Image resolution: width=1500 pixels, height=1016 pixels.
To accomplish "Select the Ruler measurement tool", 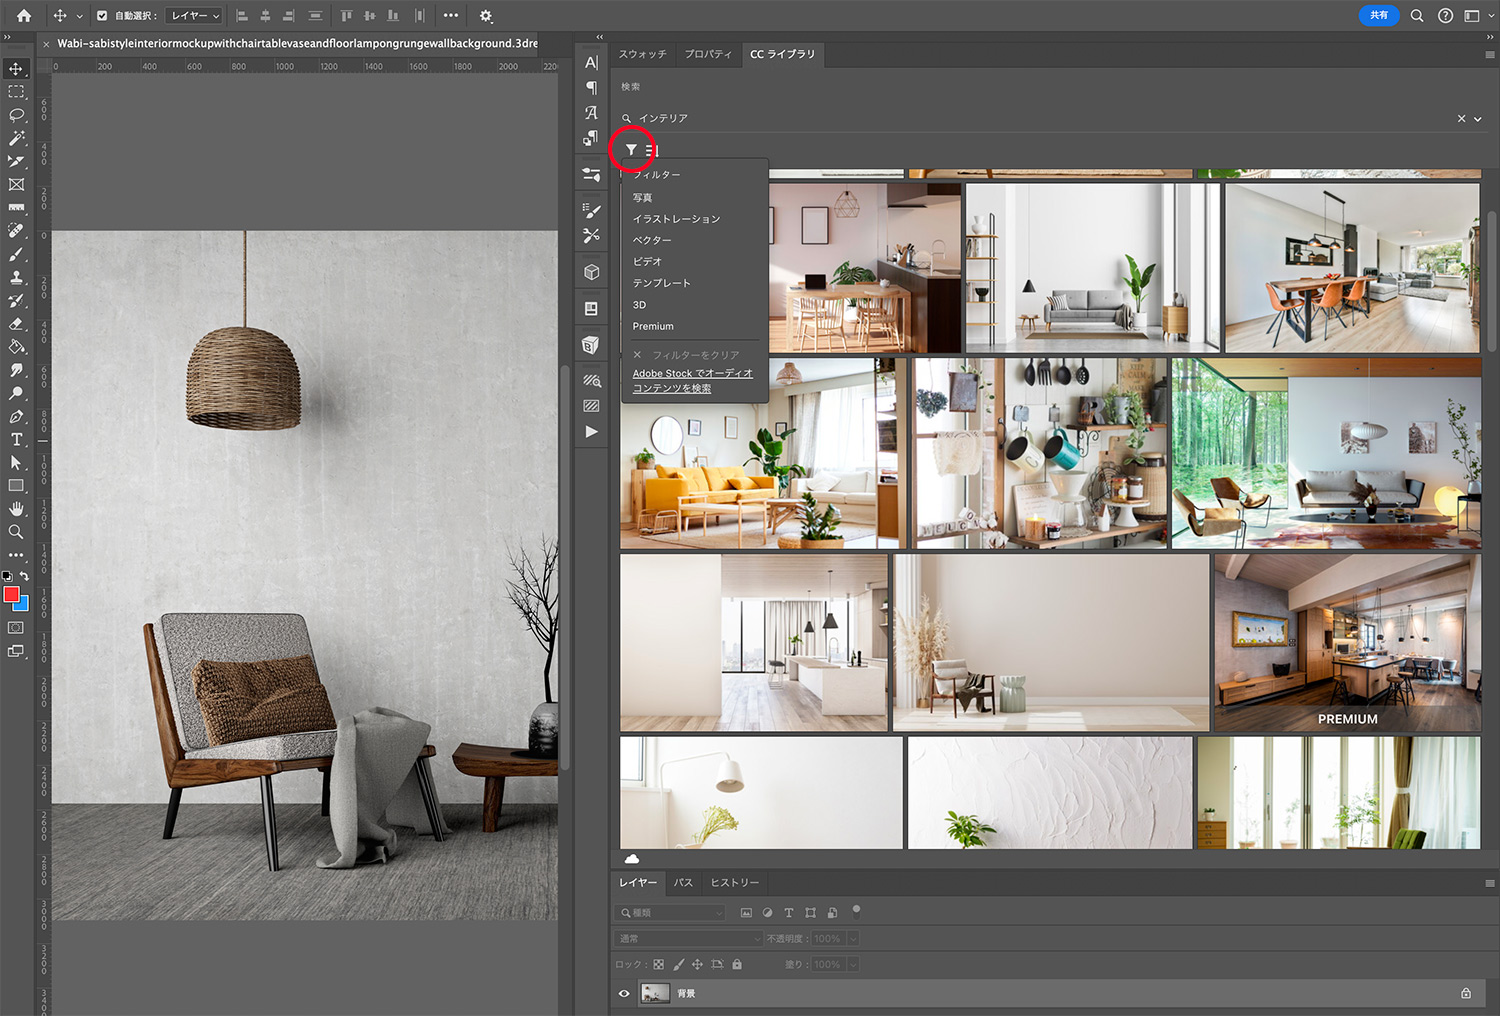I will [x=16, y=207].
